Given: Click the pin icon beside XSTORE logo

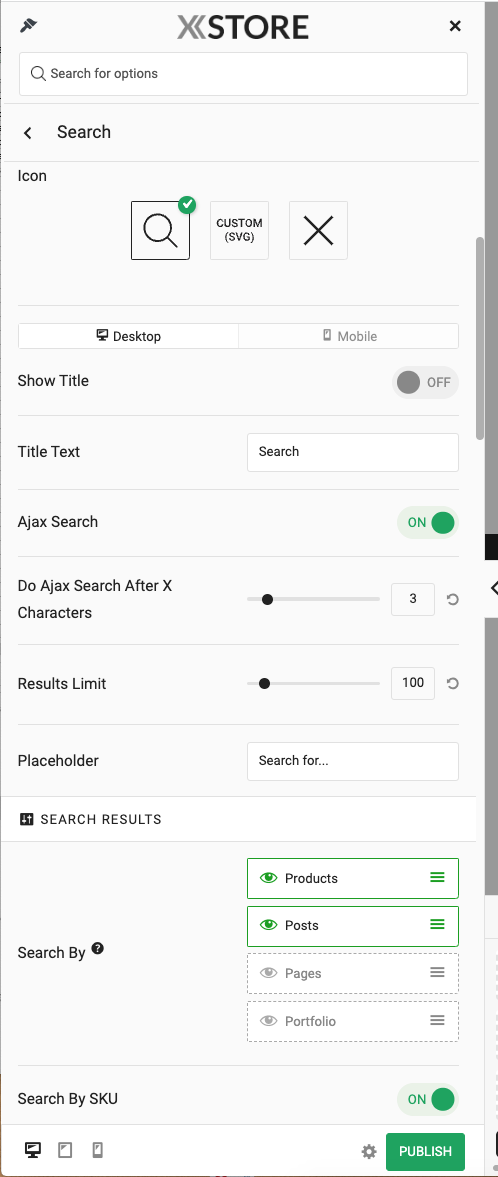Looking at the screenshot, I should coord(29,26).
